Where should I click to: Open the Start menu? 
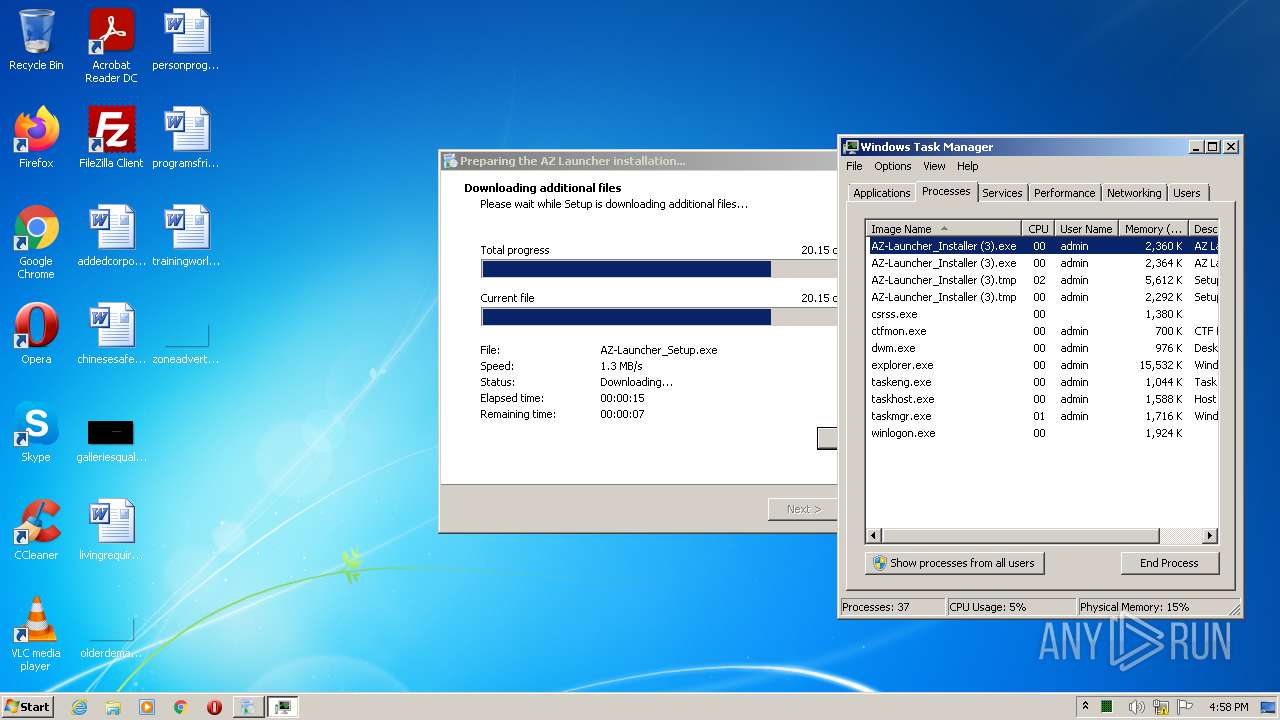coord(28,707)
